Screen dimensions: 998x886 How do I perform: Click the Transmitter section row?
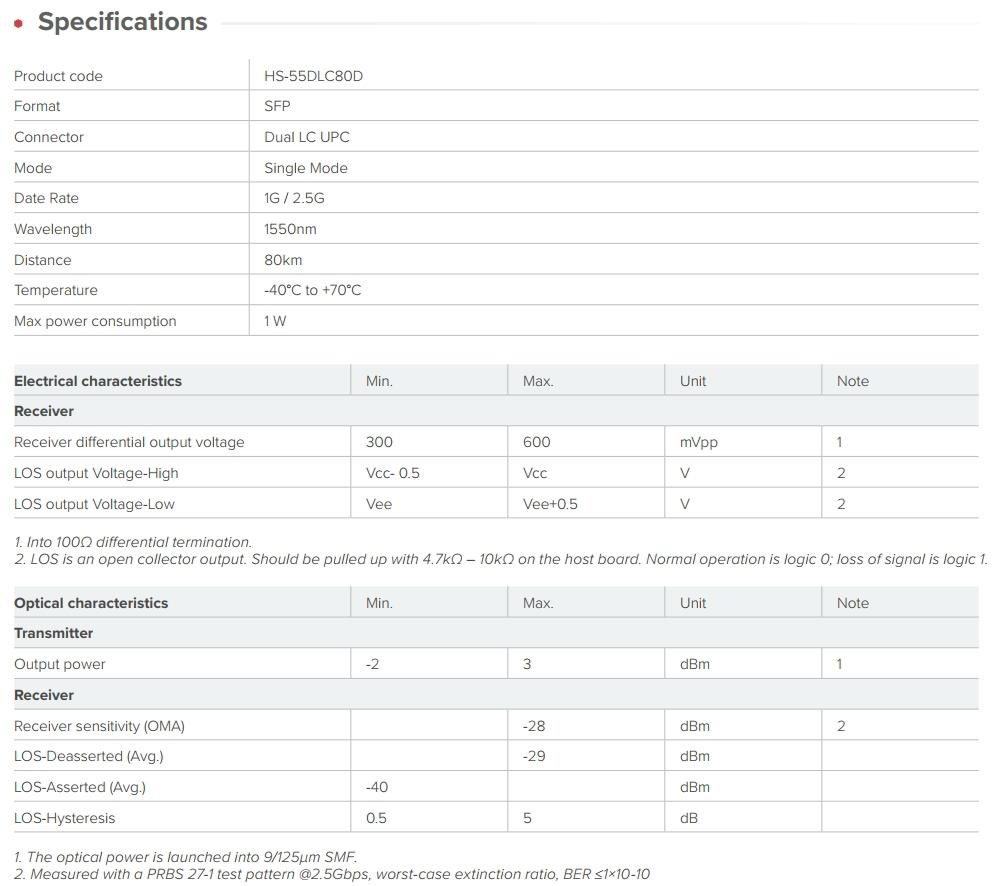496,633
